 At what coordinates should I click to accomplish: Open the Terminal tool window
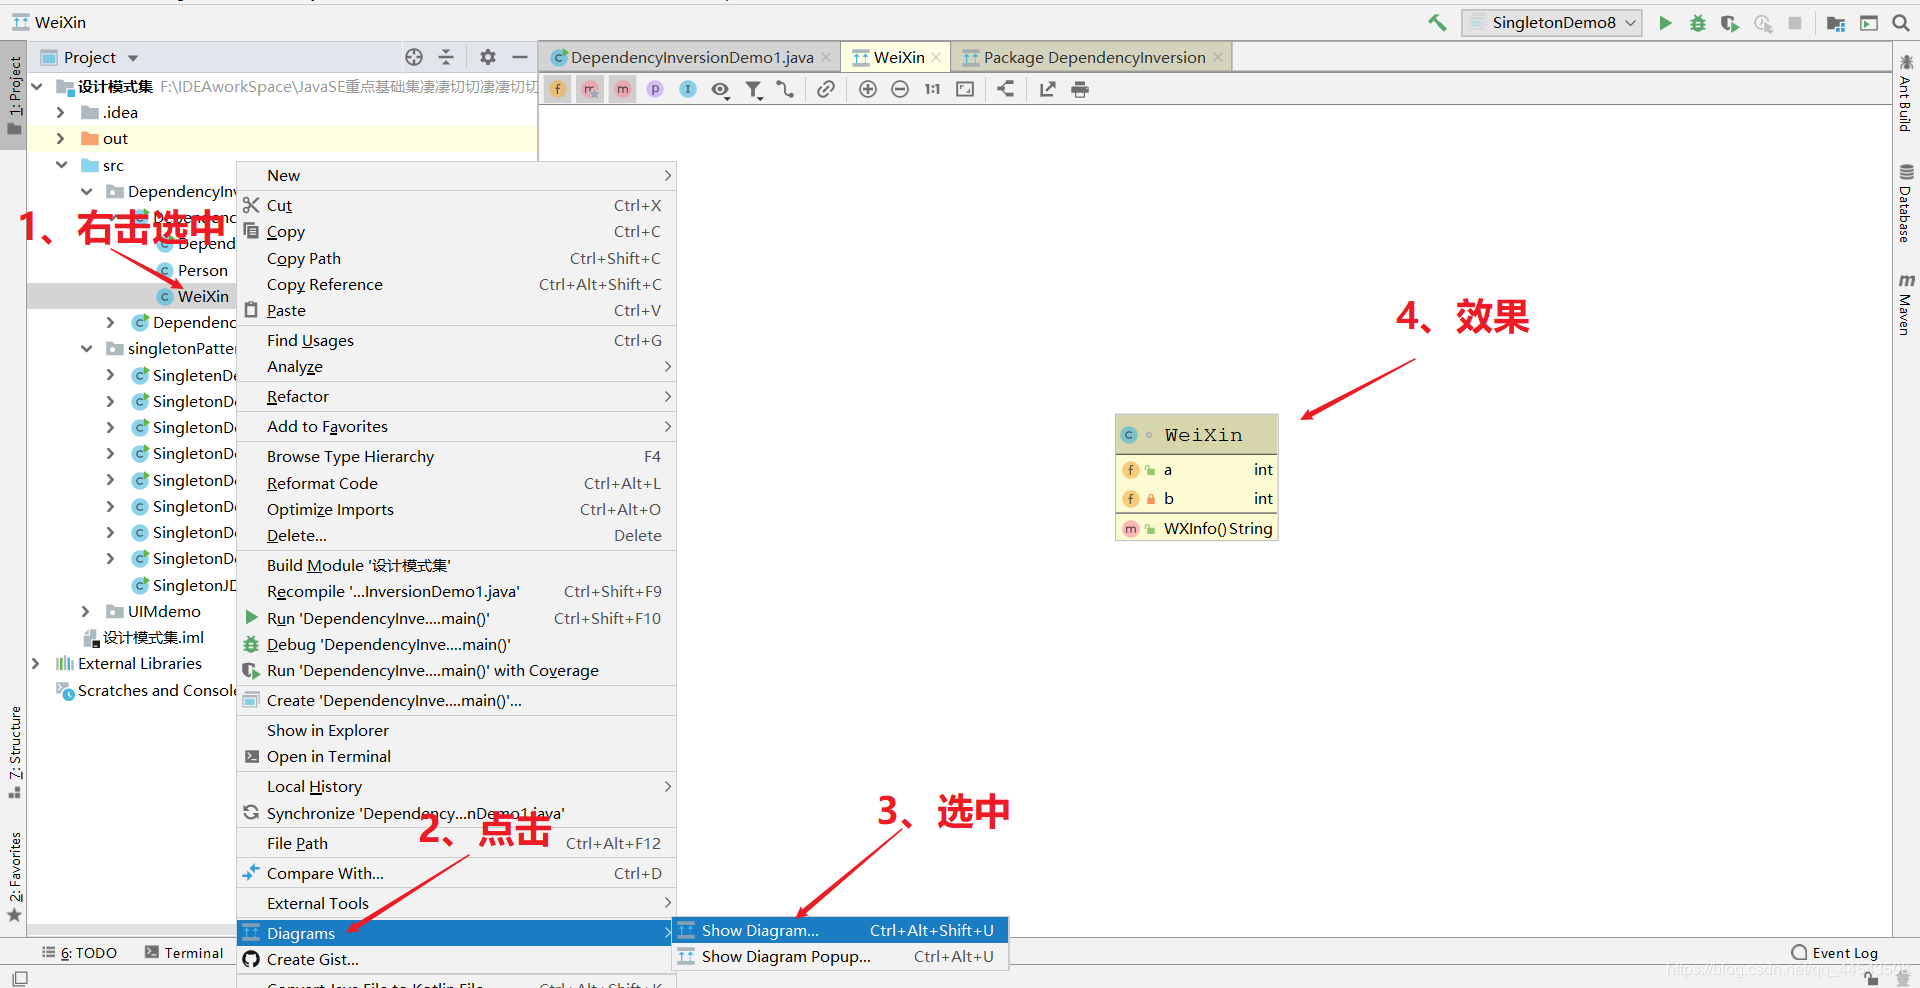click(x=192, y=952)
